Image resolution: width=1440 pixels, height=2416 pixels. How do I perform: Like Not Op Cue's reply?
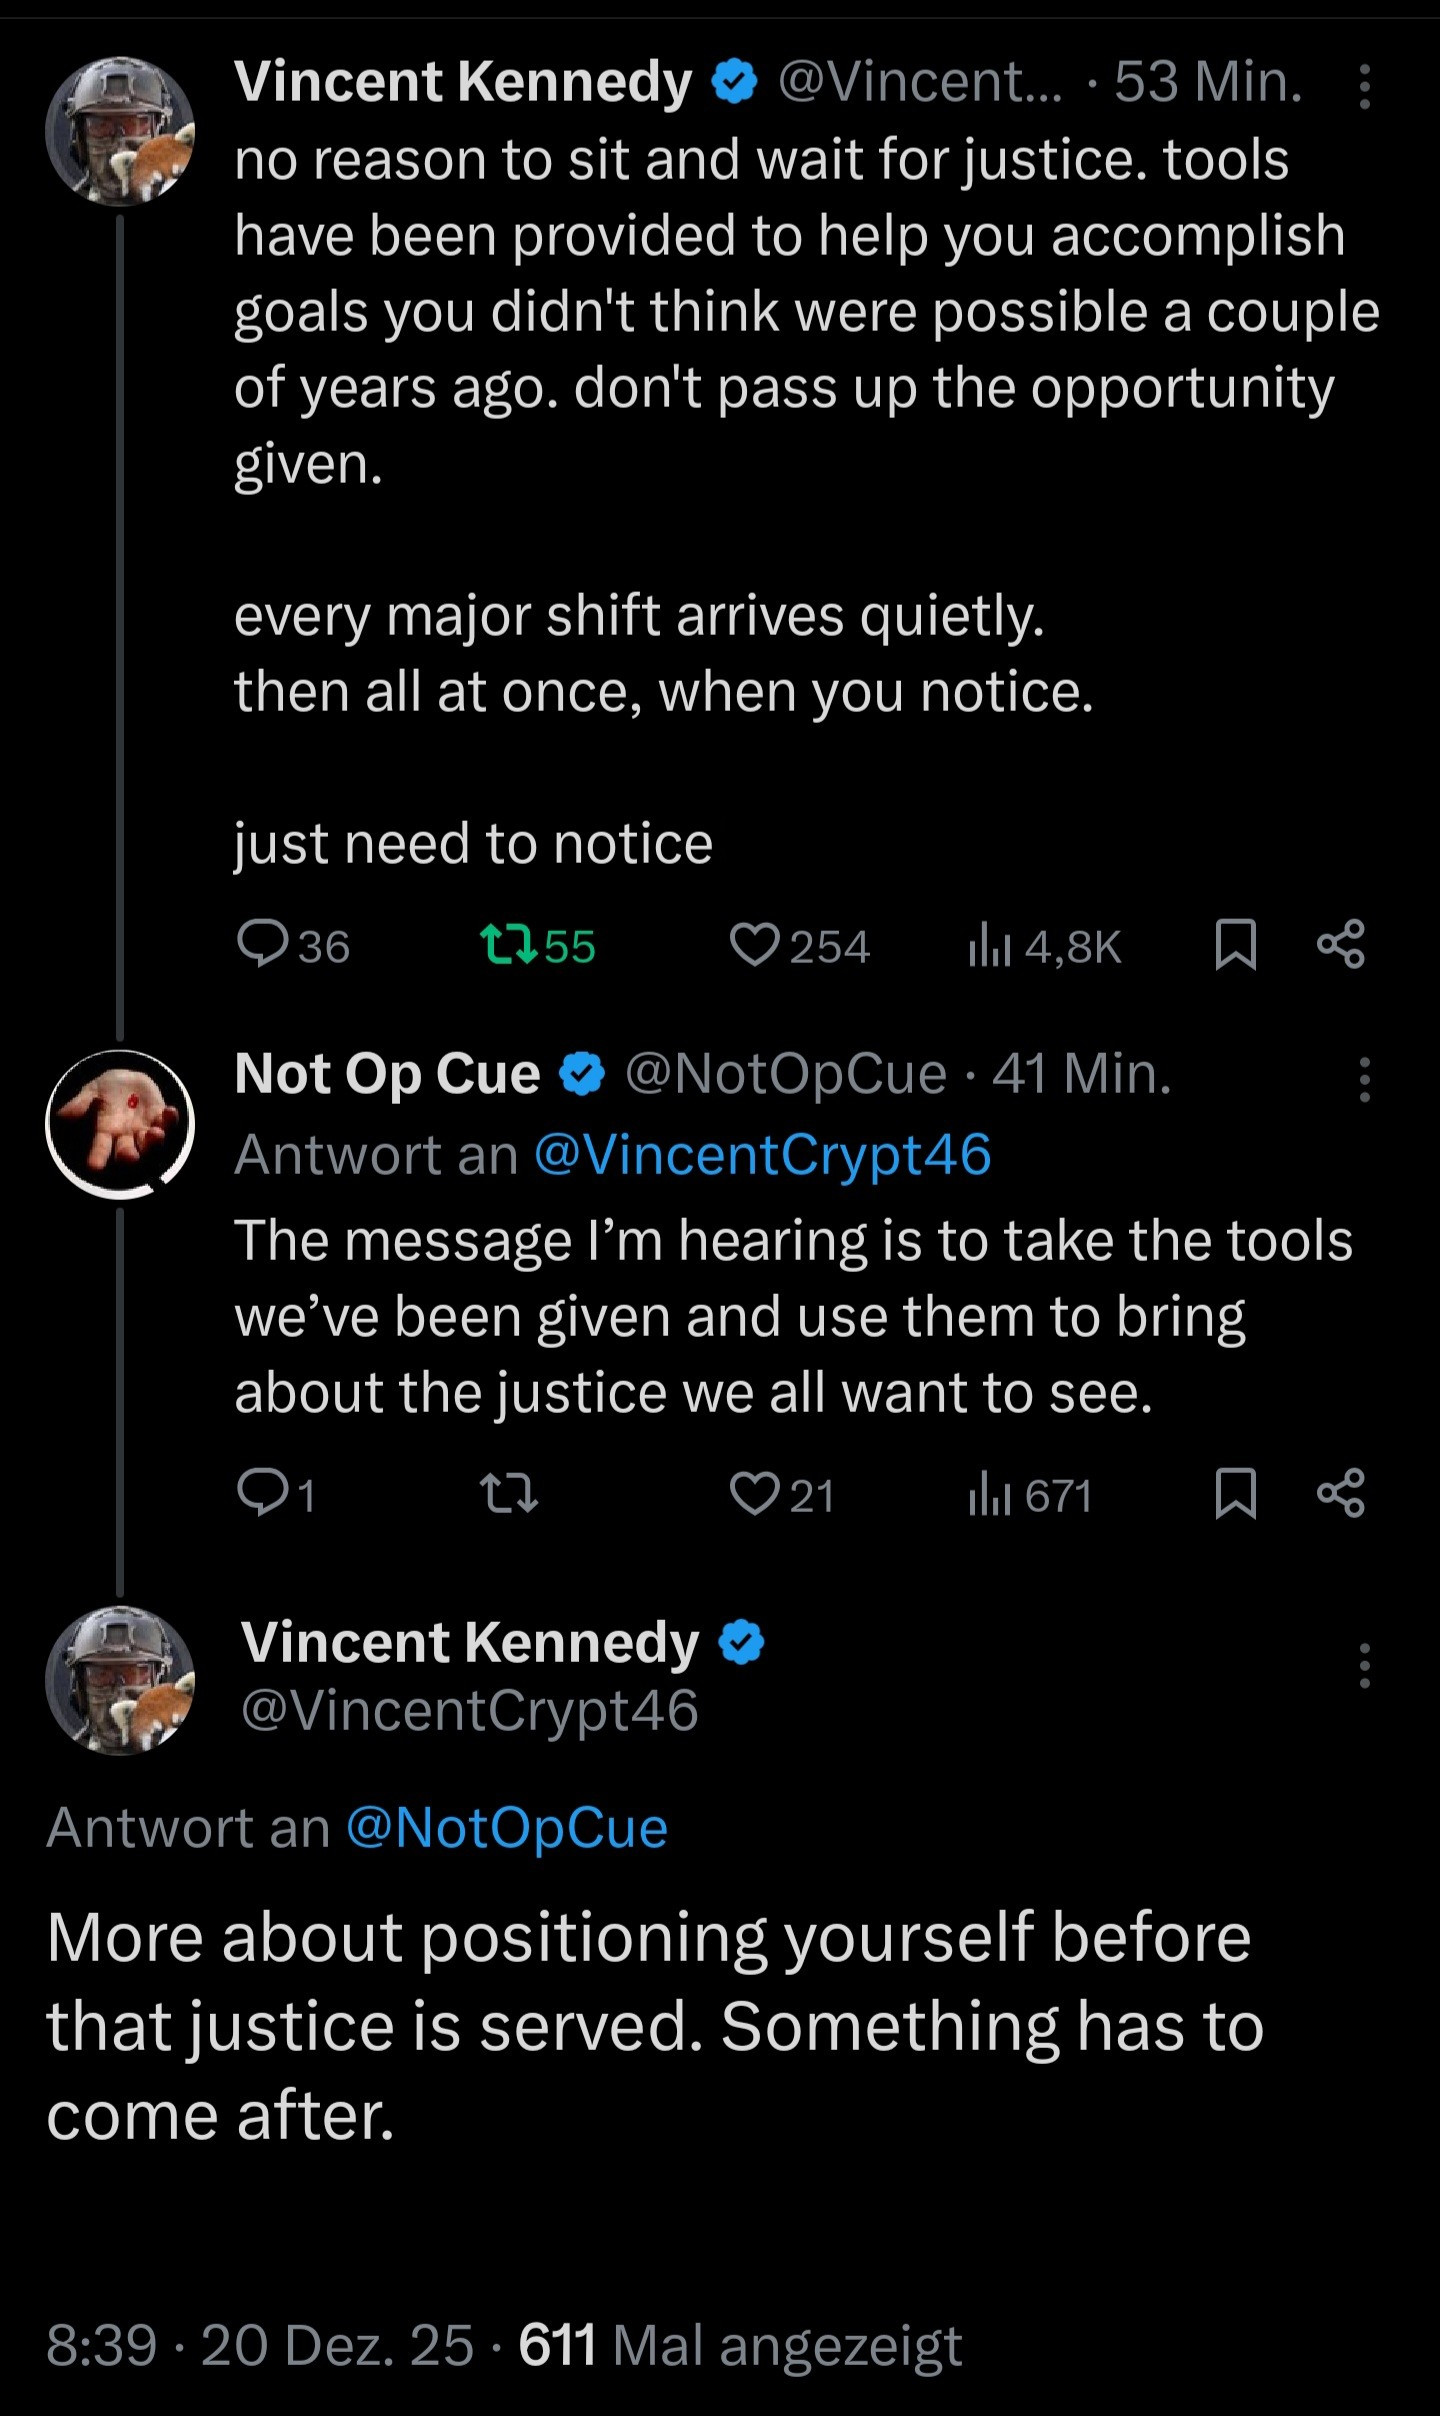click(x=754, y=1494)
